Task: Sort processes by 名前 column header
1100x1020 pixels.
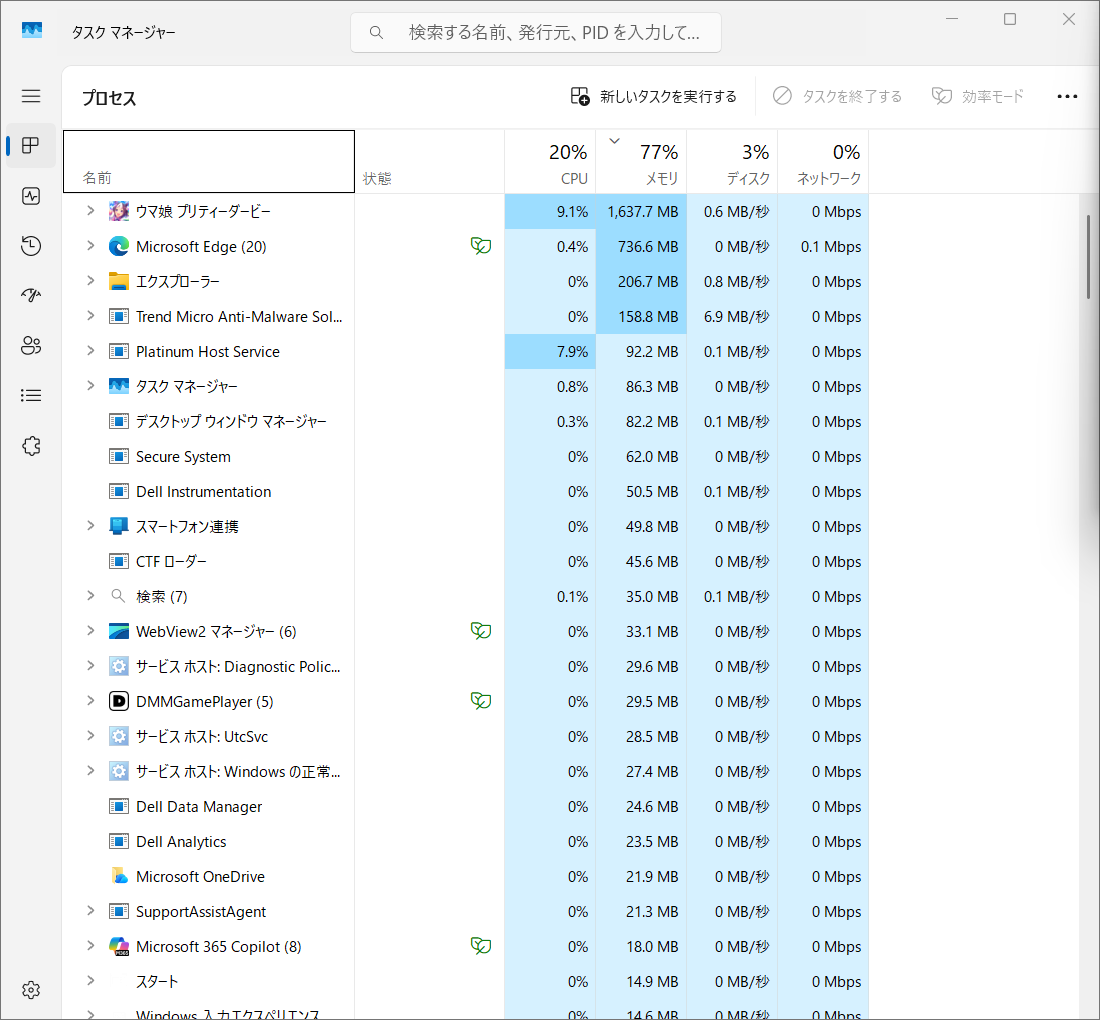Action: tap(209, 161)
